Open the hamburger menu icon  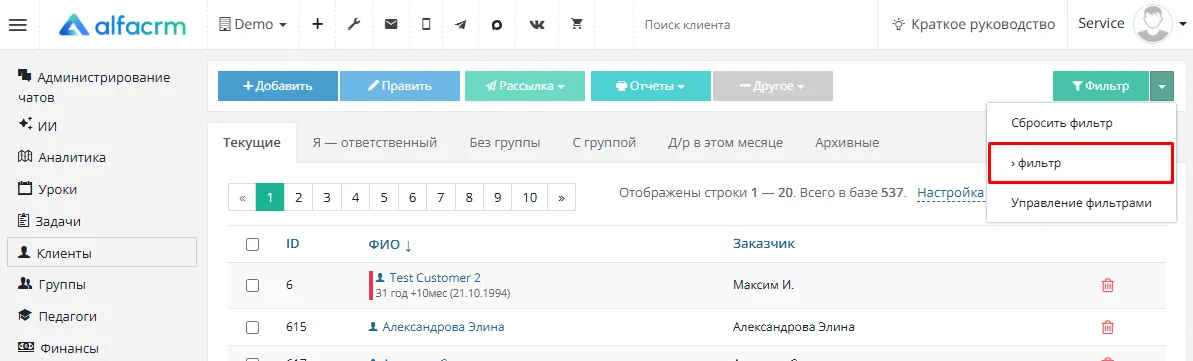click(18, 24)
